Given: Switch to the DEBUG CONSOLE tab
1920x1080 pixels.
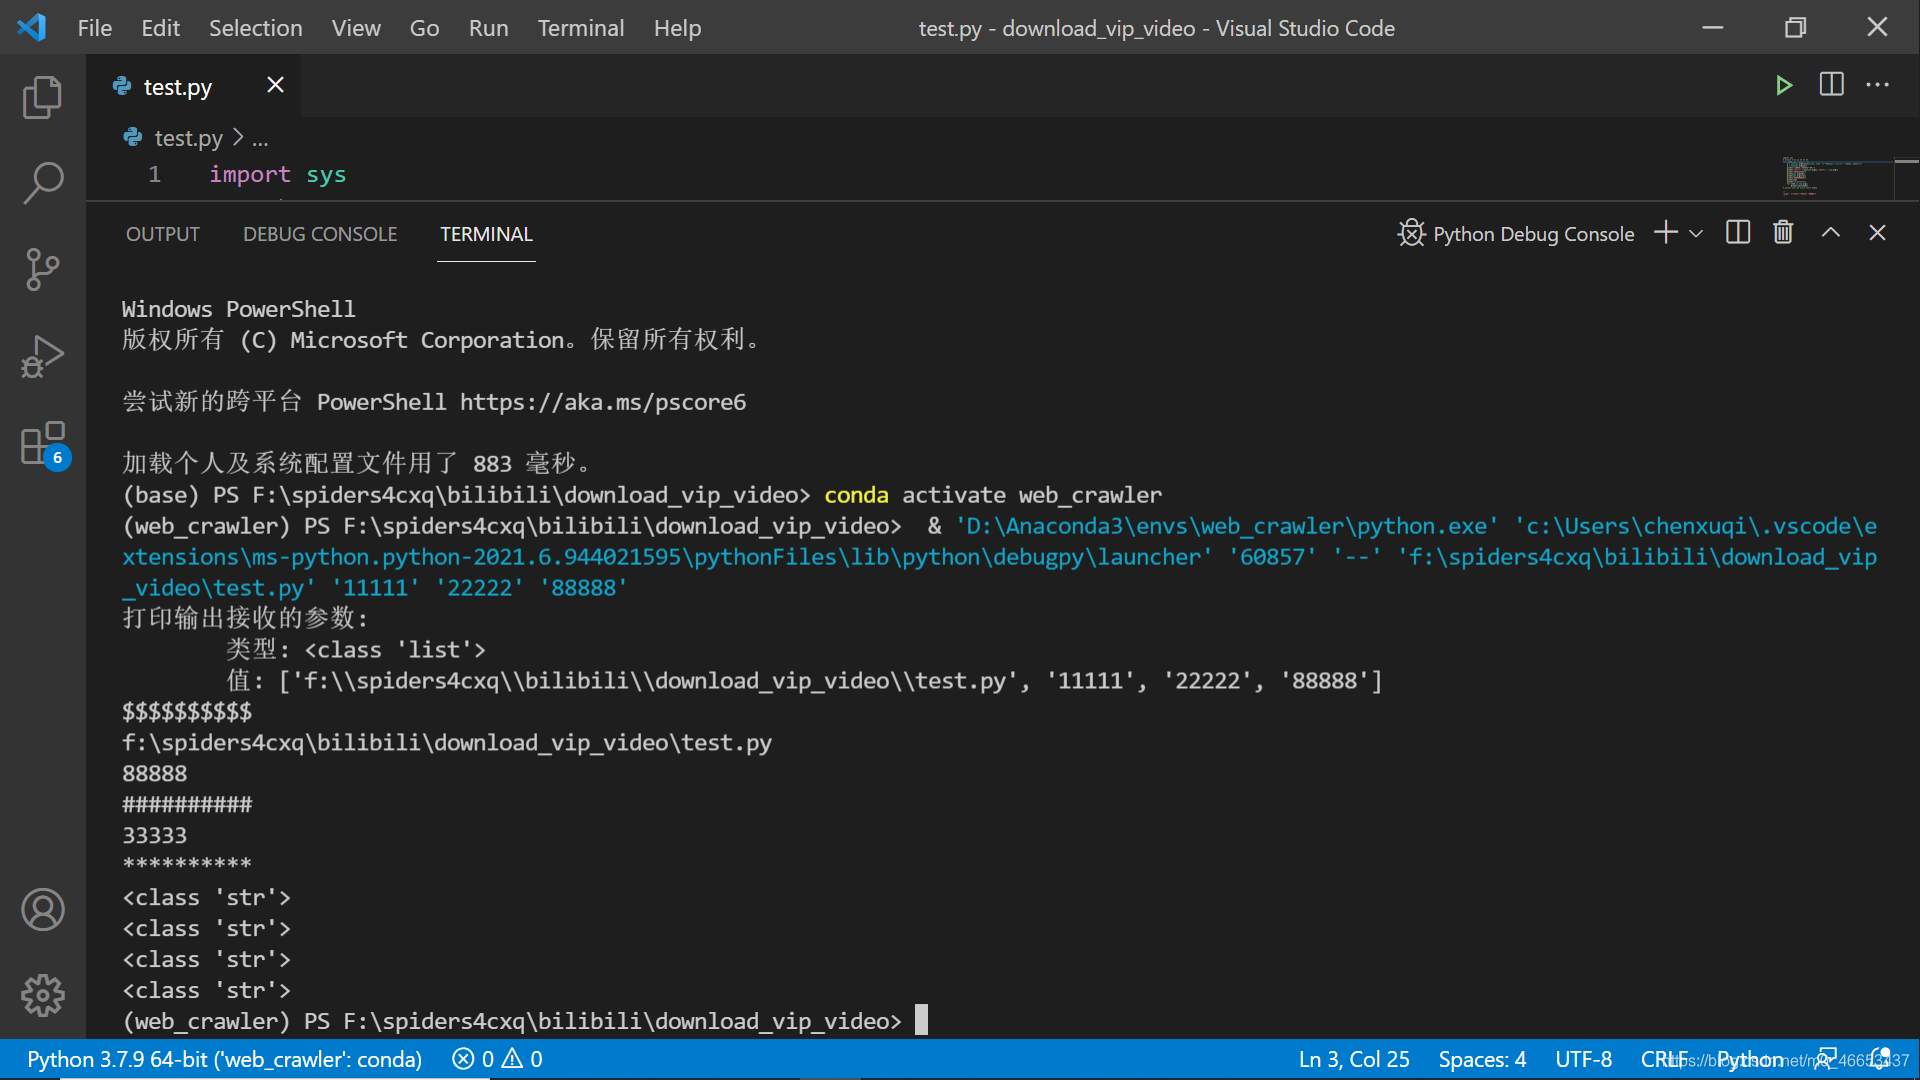Looking at the screenshot, I should [320, 234].
